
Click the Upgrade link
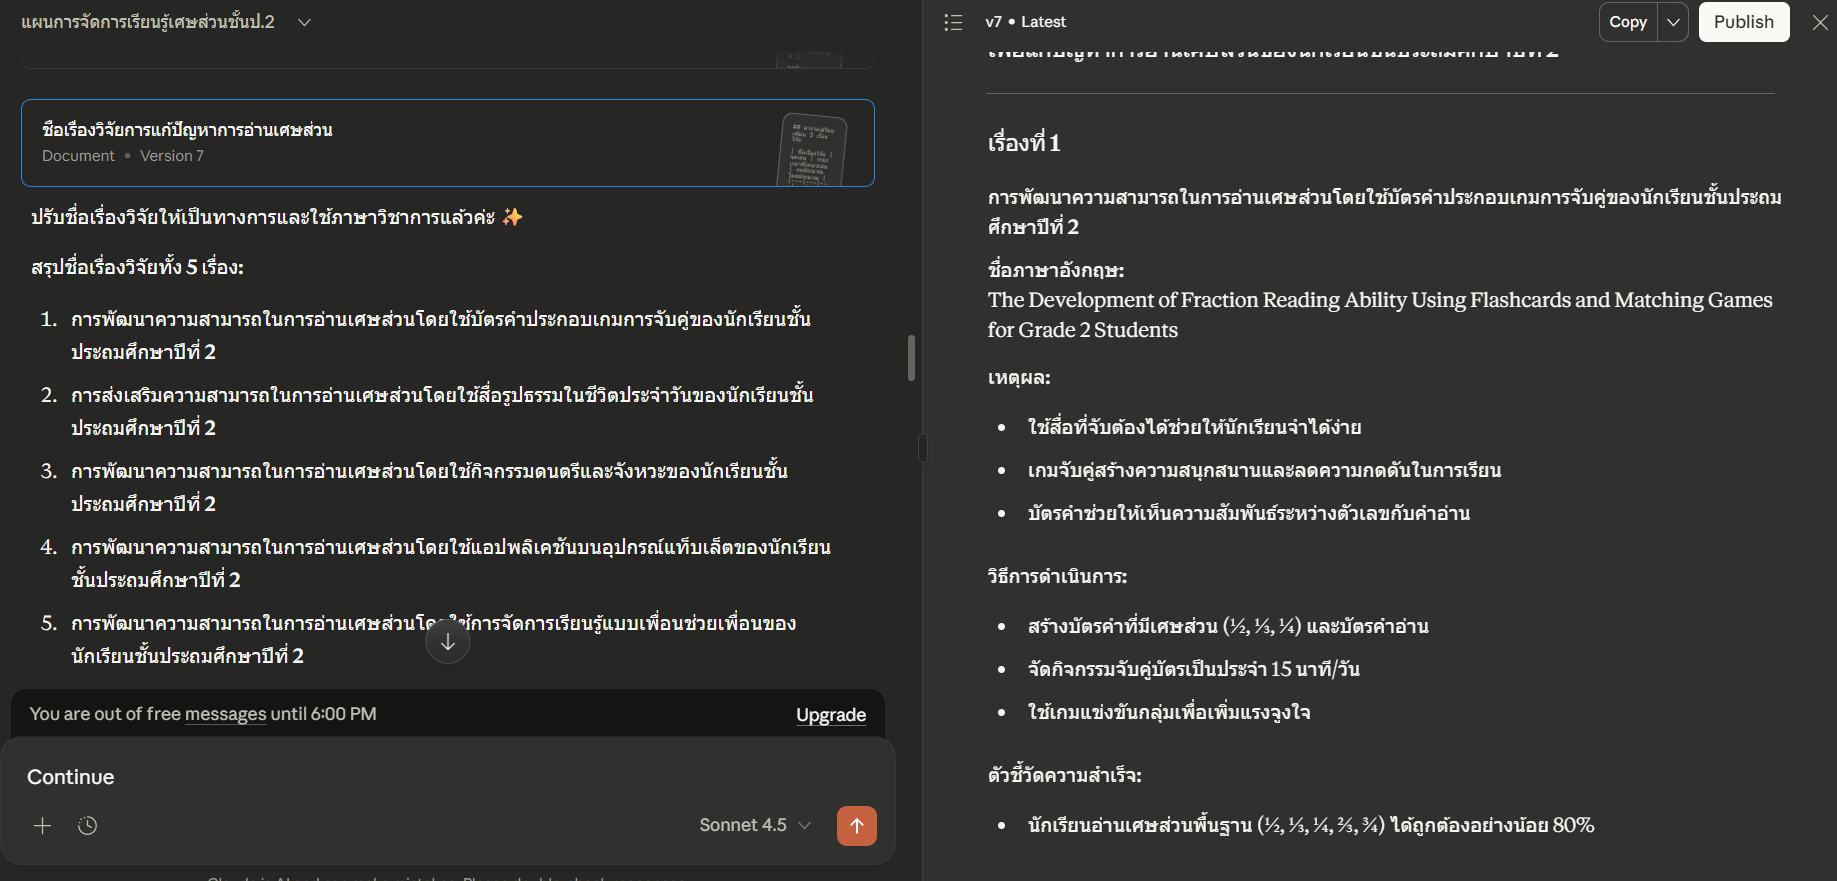830,715
